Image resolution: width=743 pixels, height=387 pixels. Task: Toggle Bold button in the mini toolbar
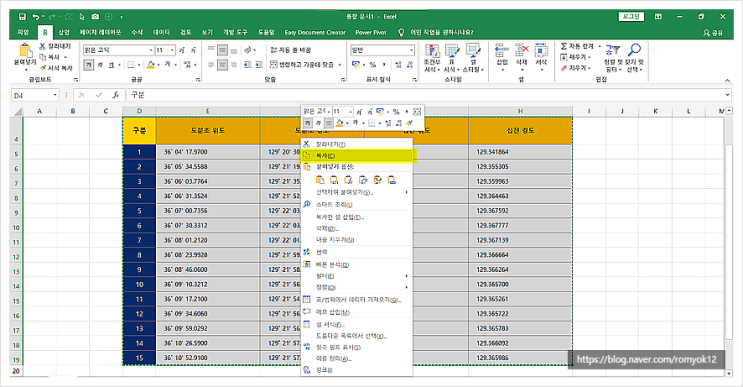point(308,123)
